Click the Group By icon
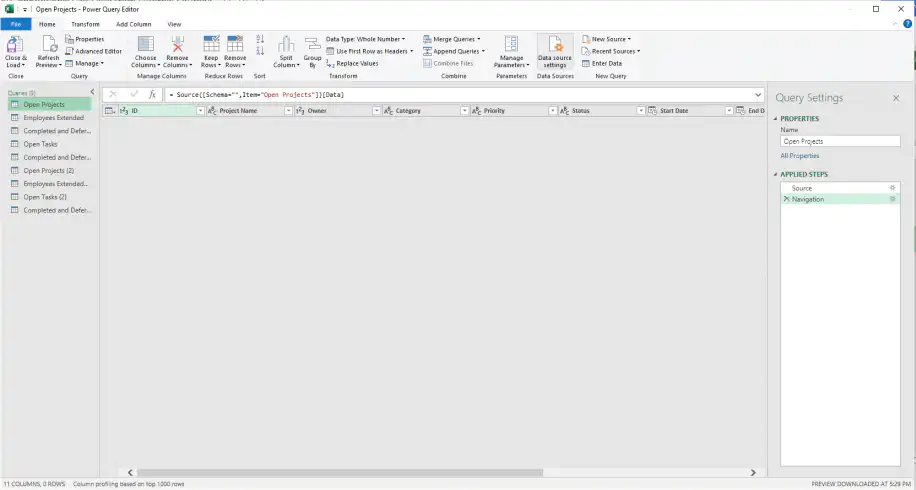 coord(313,44)
